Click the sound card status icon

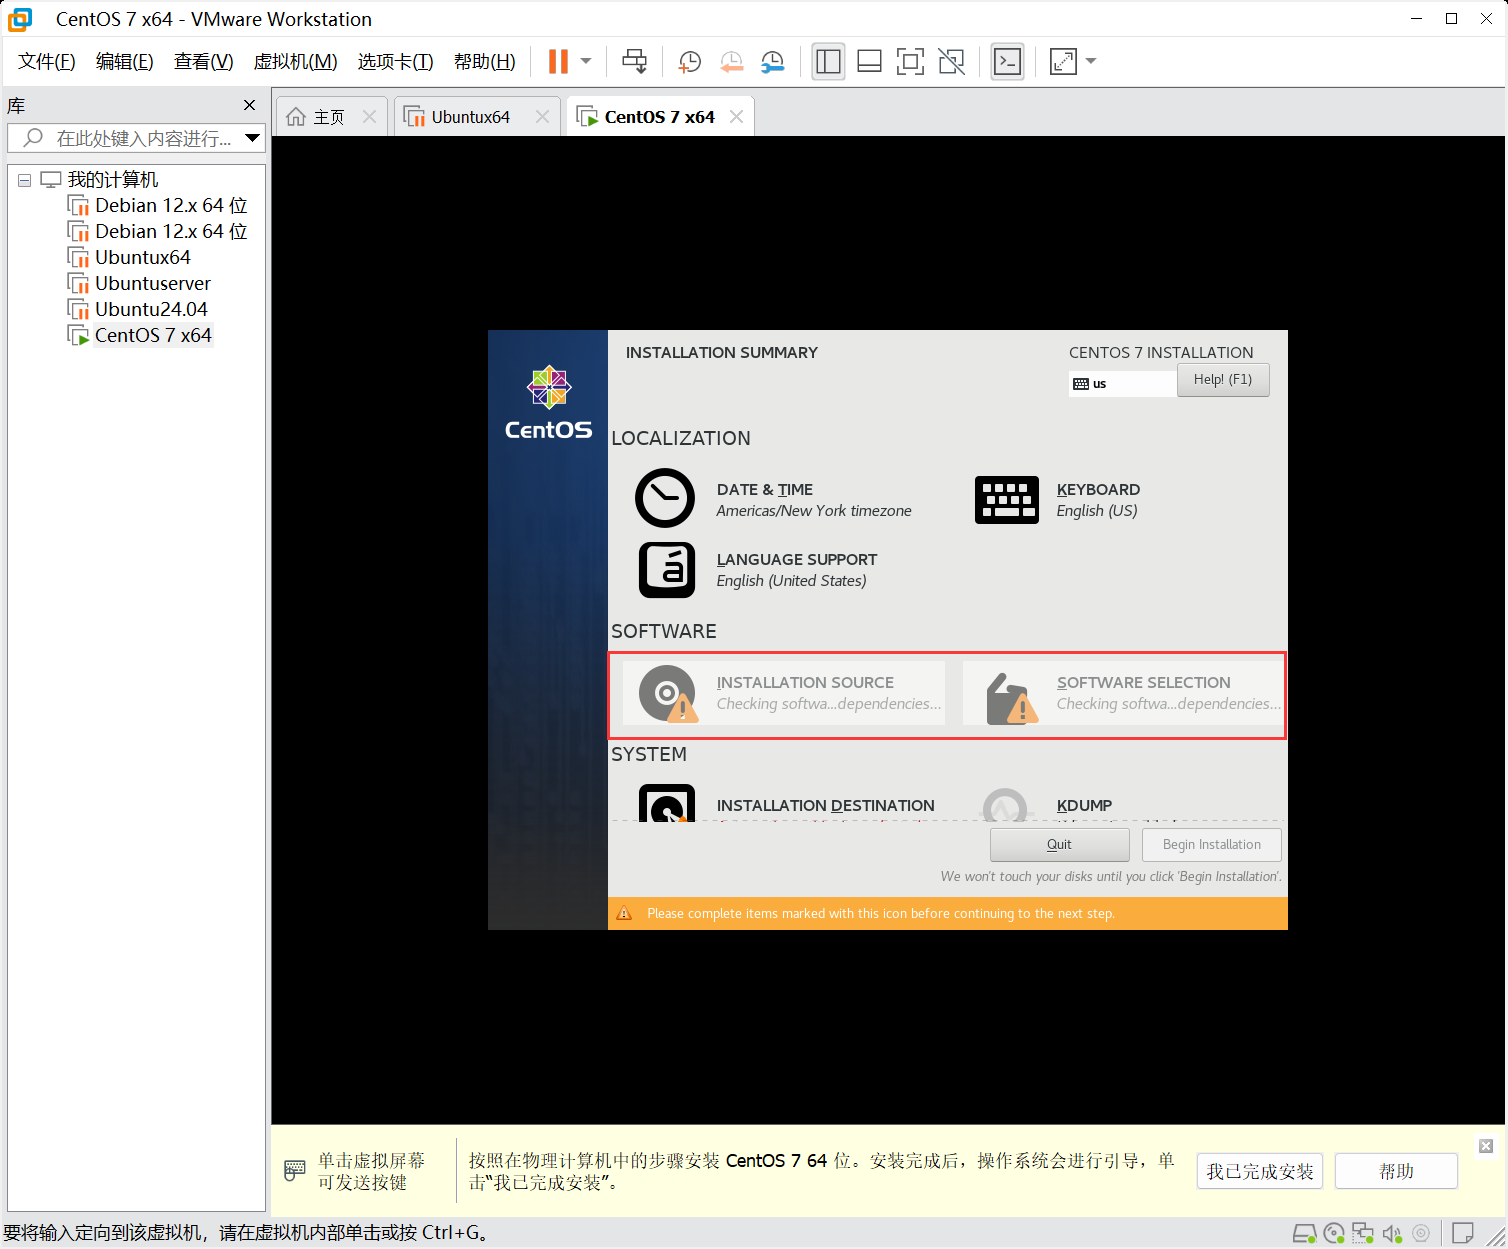tap(1392, 1233)
